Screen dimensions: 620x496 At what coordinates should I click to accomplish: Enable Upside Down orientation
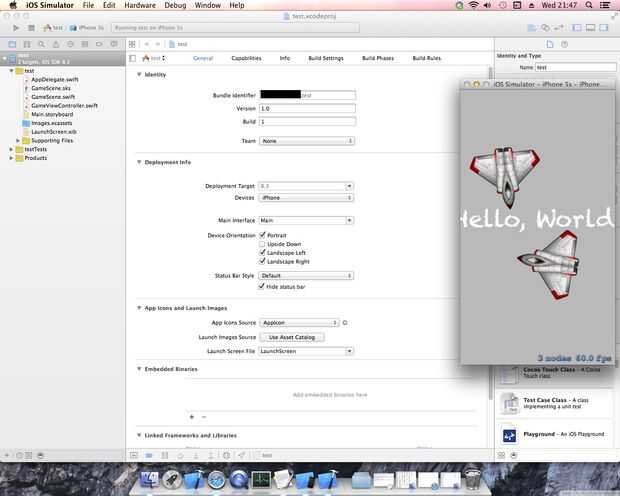pos(262,244)
